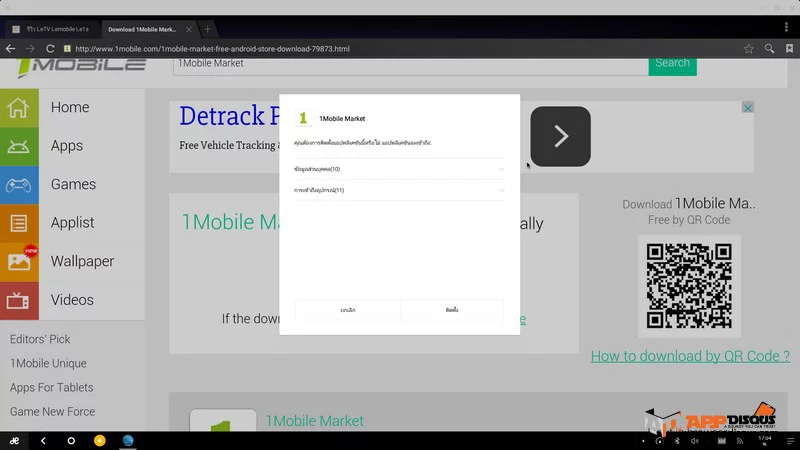Close the Download 1Mobile Market tab

189,29
